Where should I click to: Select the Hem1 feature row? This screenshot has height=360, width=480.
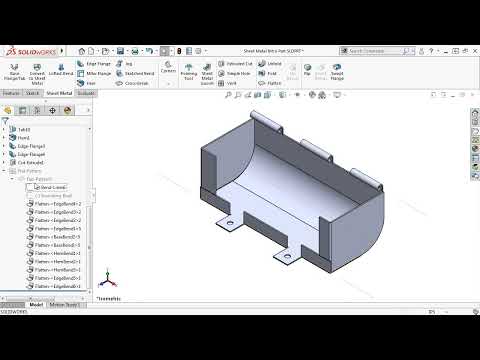20,138
